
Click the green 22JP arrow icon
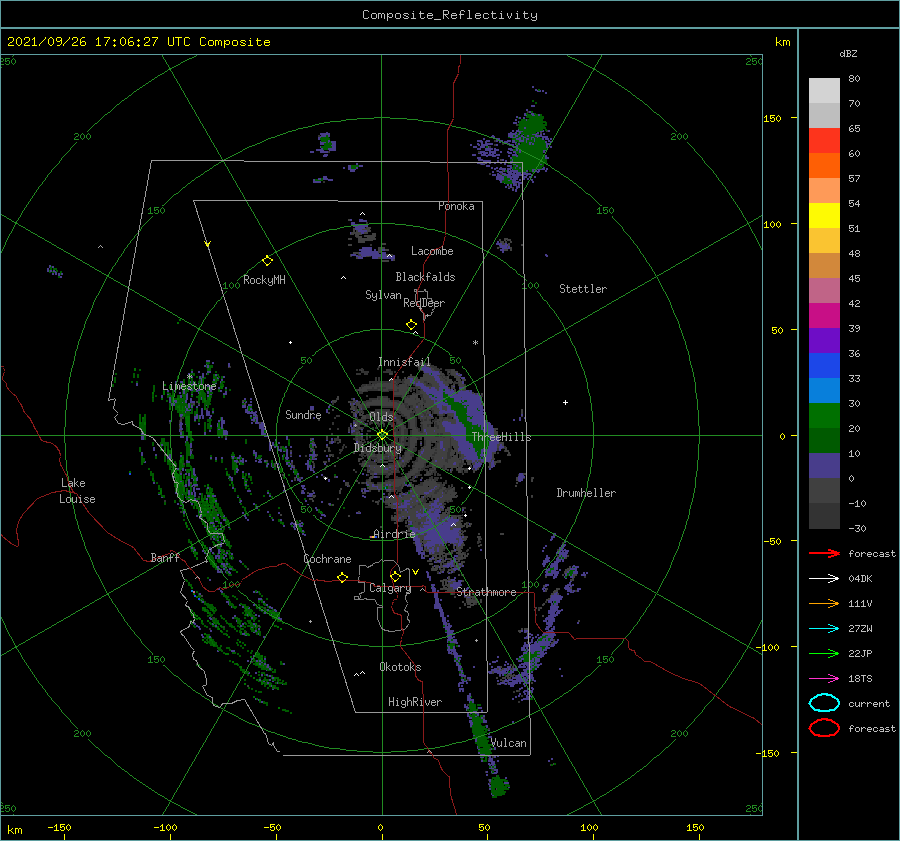(x=824, y=653)
